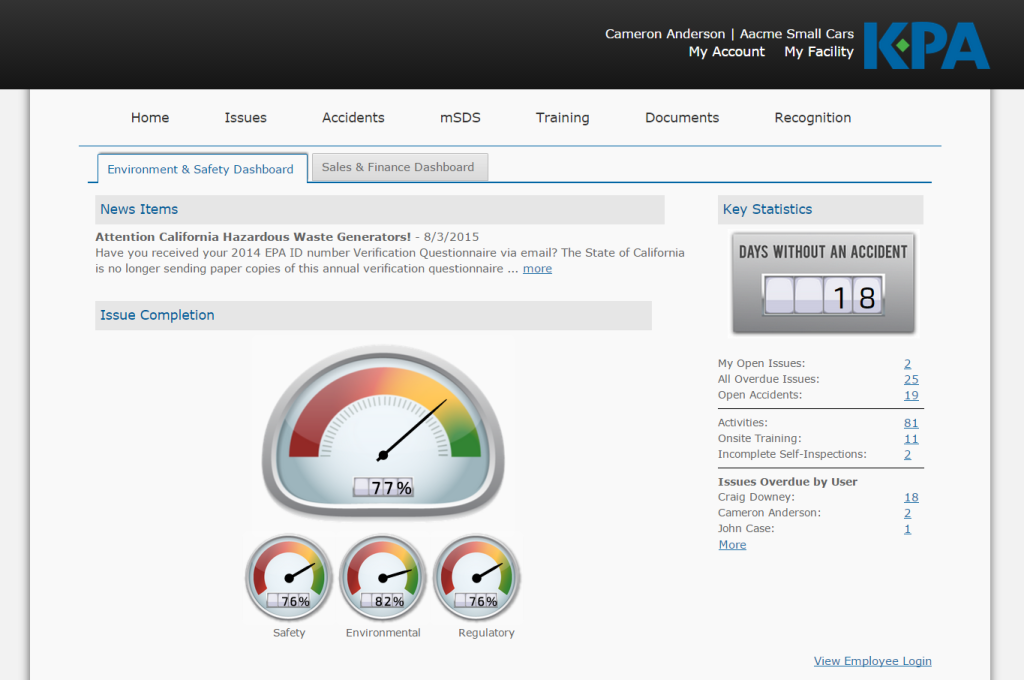This screenshot has width=1024, height=680.
Task: Open the Issues menu
Action: click(246, 118)
